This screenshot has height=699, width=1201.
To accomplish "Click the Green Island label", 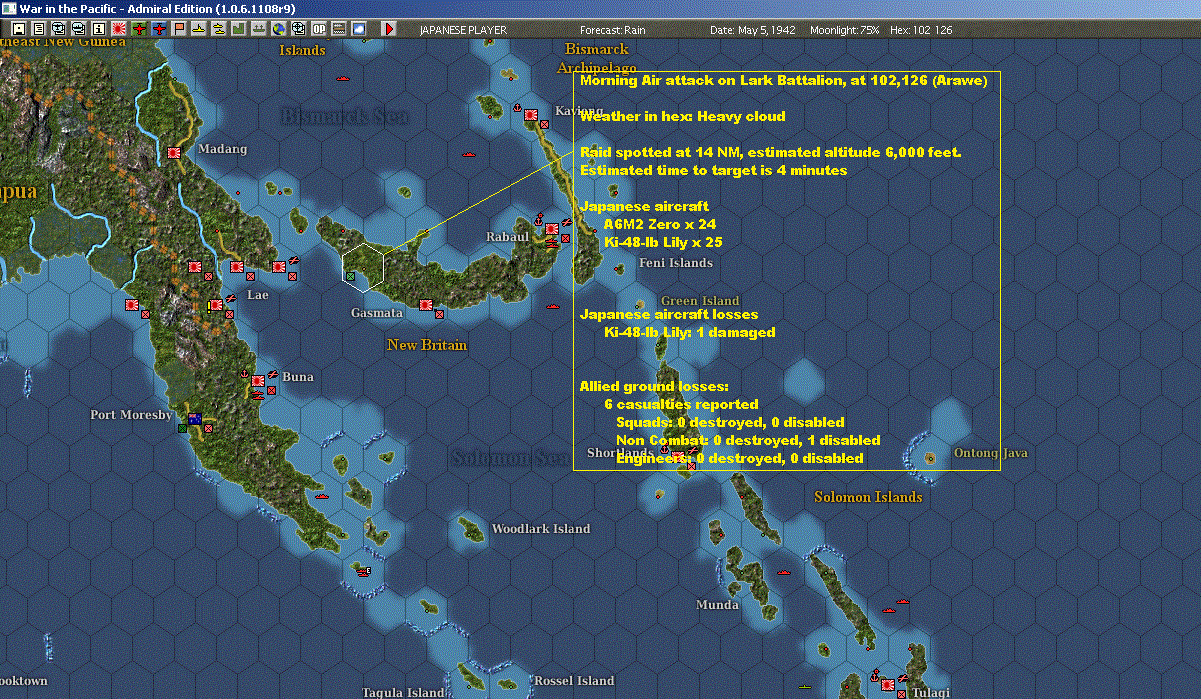I will [700, 301].
